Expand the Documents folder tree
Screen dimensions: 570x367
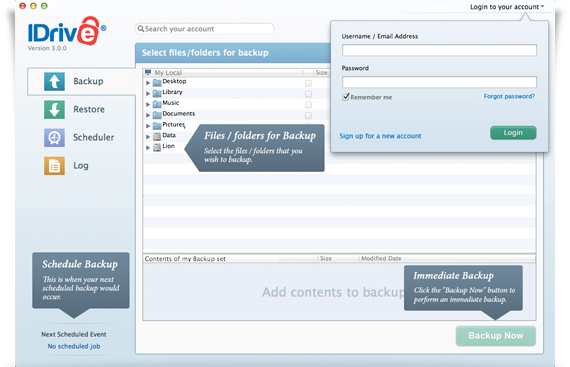pyautogui.click(x=148, y=115)
